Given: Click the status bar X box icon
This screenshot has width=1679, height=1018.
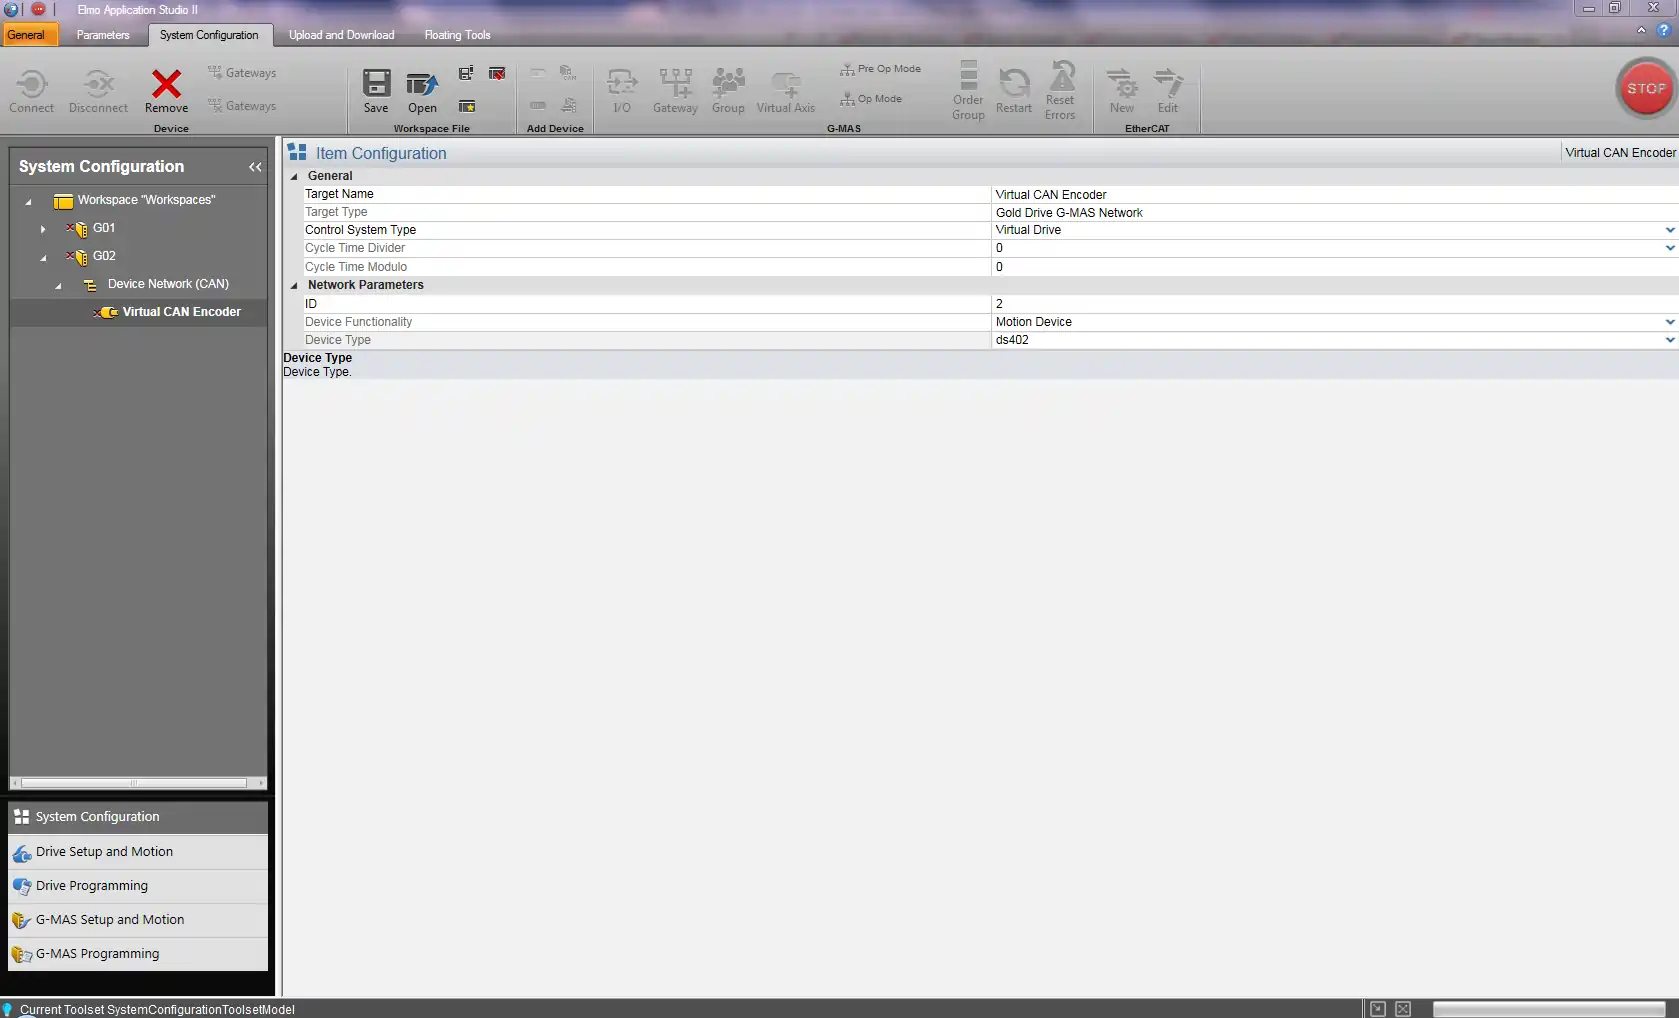Looking at the screenshot, I should 1403,1009.
